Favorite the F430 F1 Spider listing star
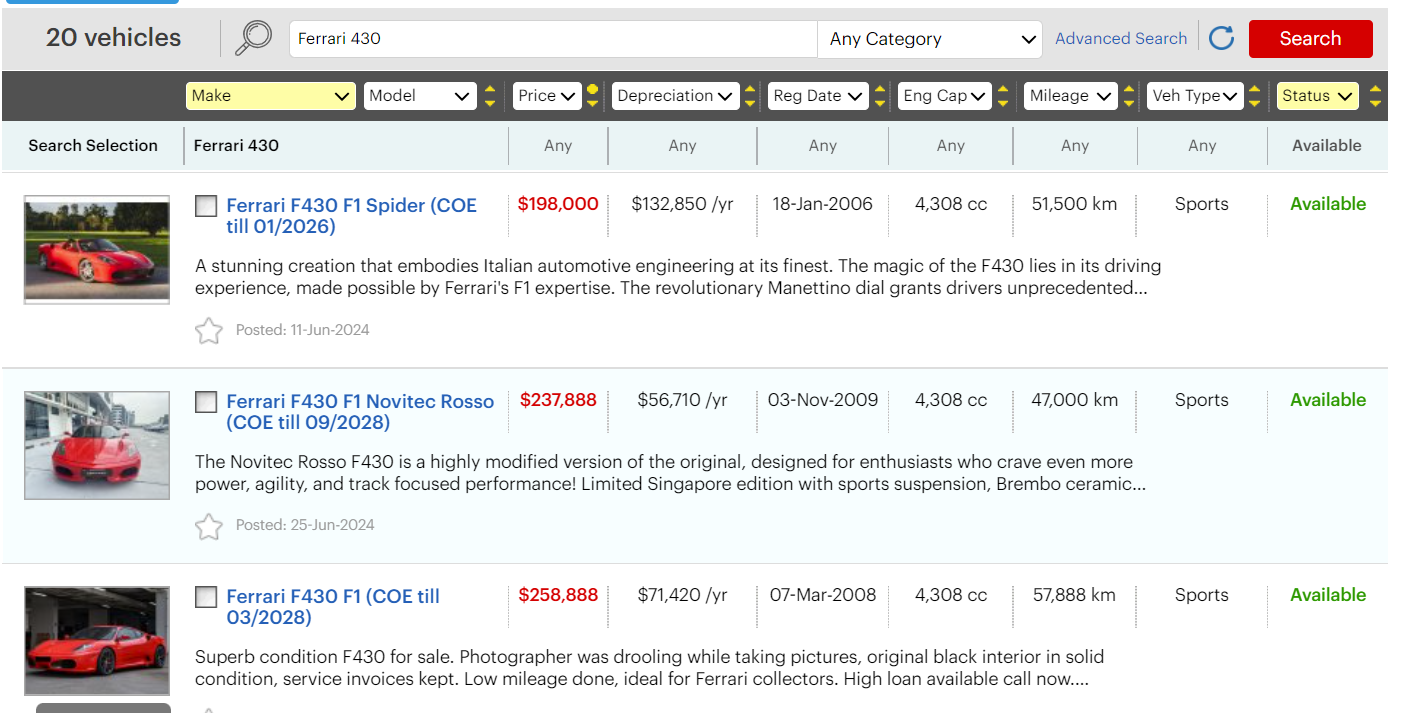This screenshot has width=1413, height=713. pyautogui.click(x=208, y=330)
